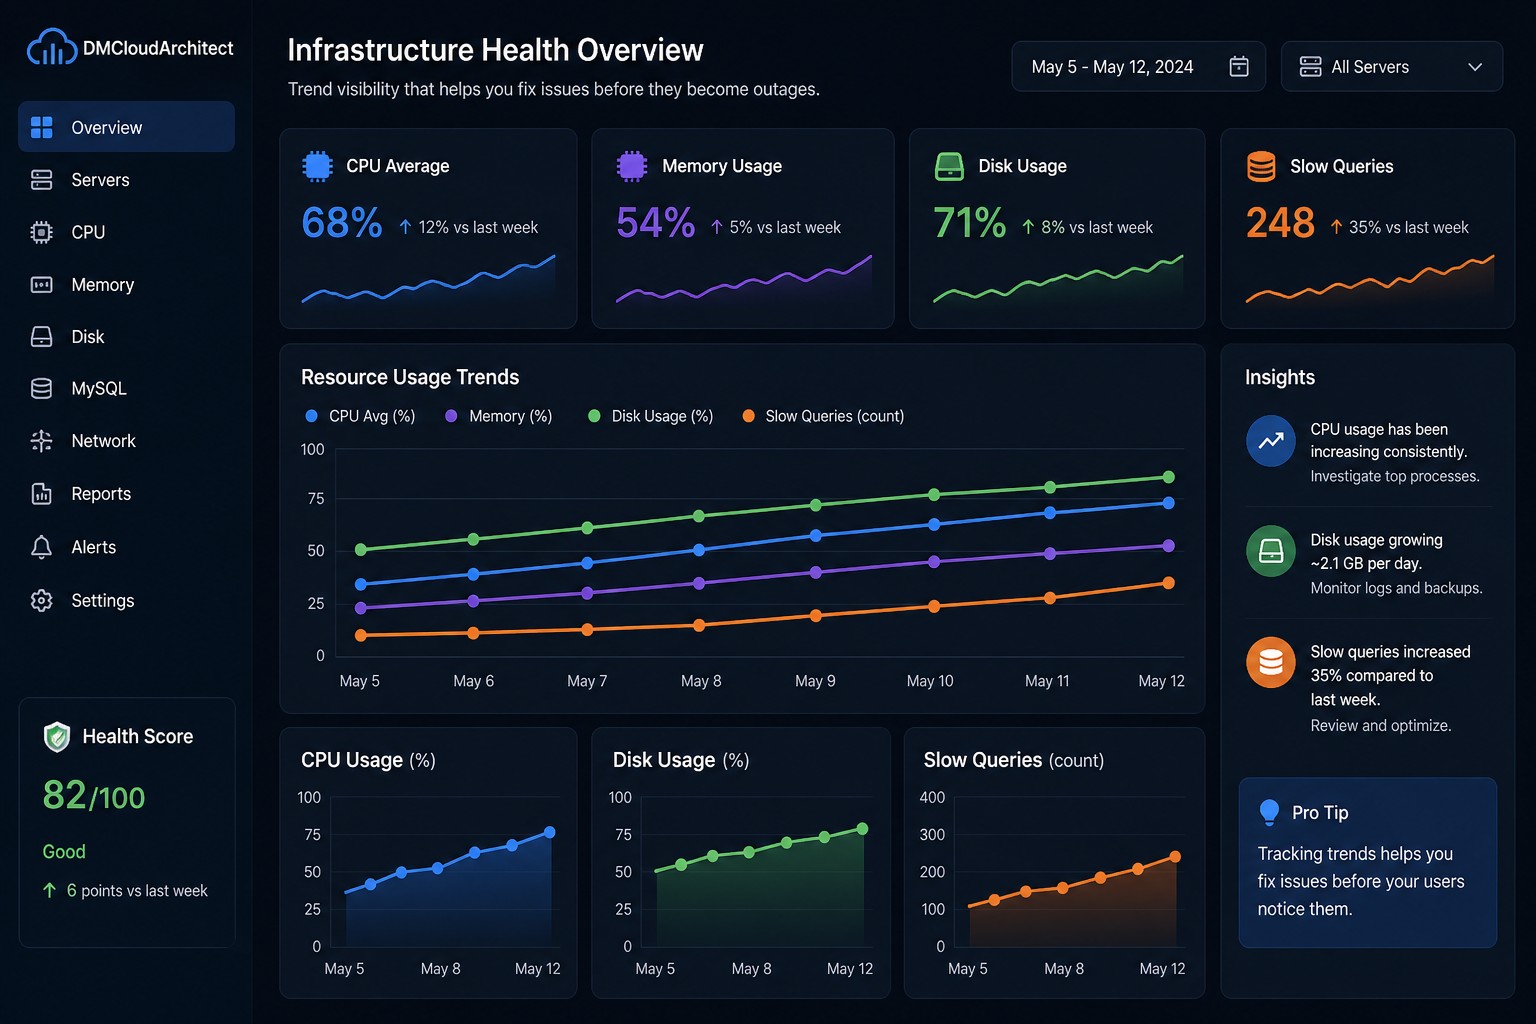Click the DMCloudArchitect brand name
Image resolution: width=1536 pixels, height=1024 pixels.
click(x=158, y=48)
